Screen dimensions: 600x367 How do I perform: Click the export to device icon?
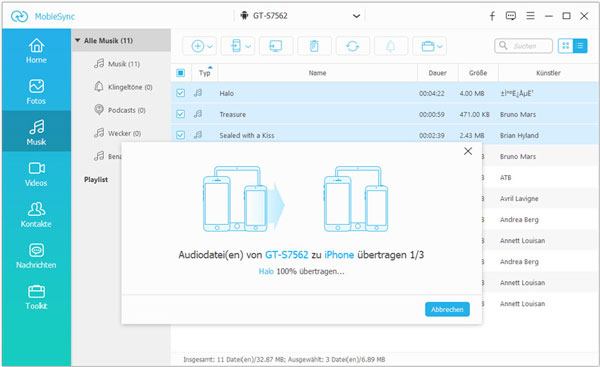[x=236, y=46]
